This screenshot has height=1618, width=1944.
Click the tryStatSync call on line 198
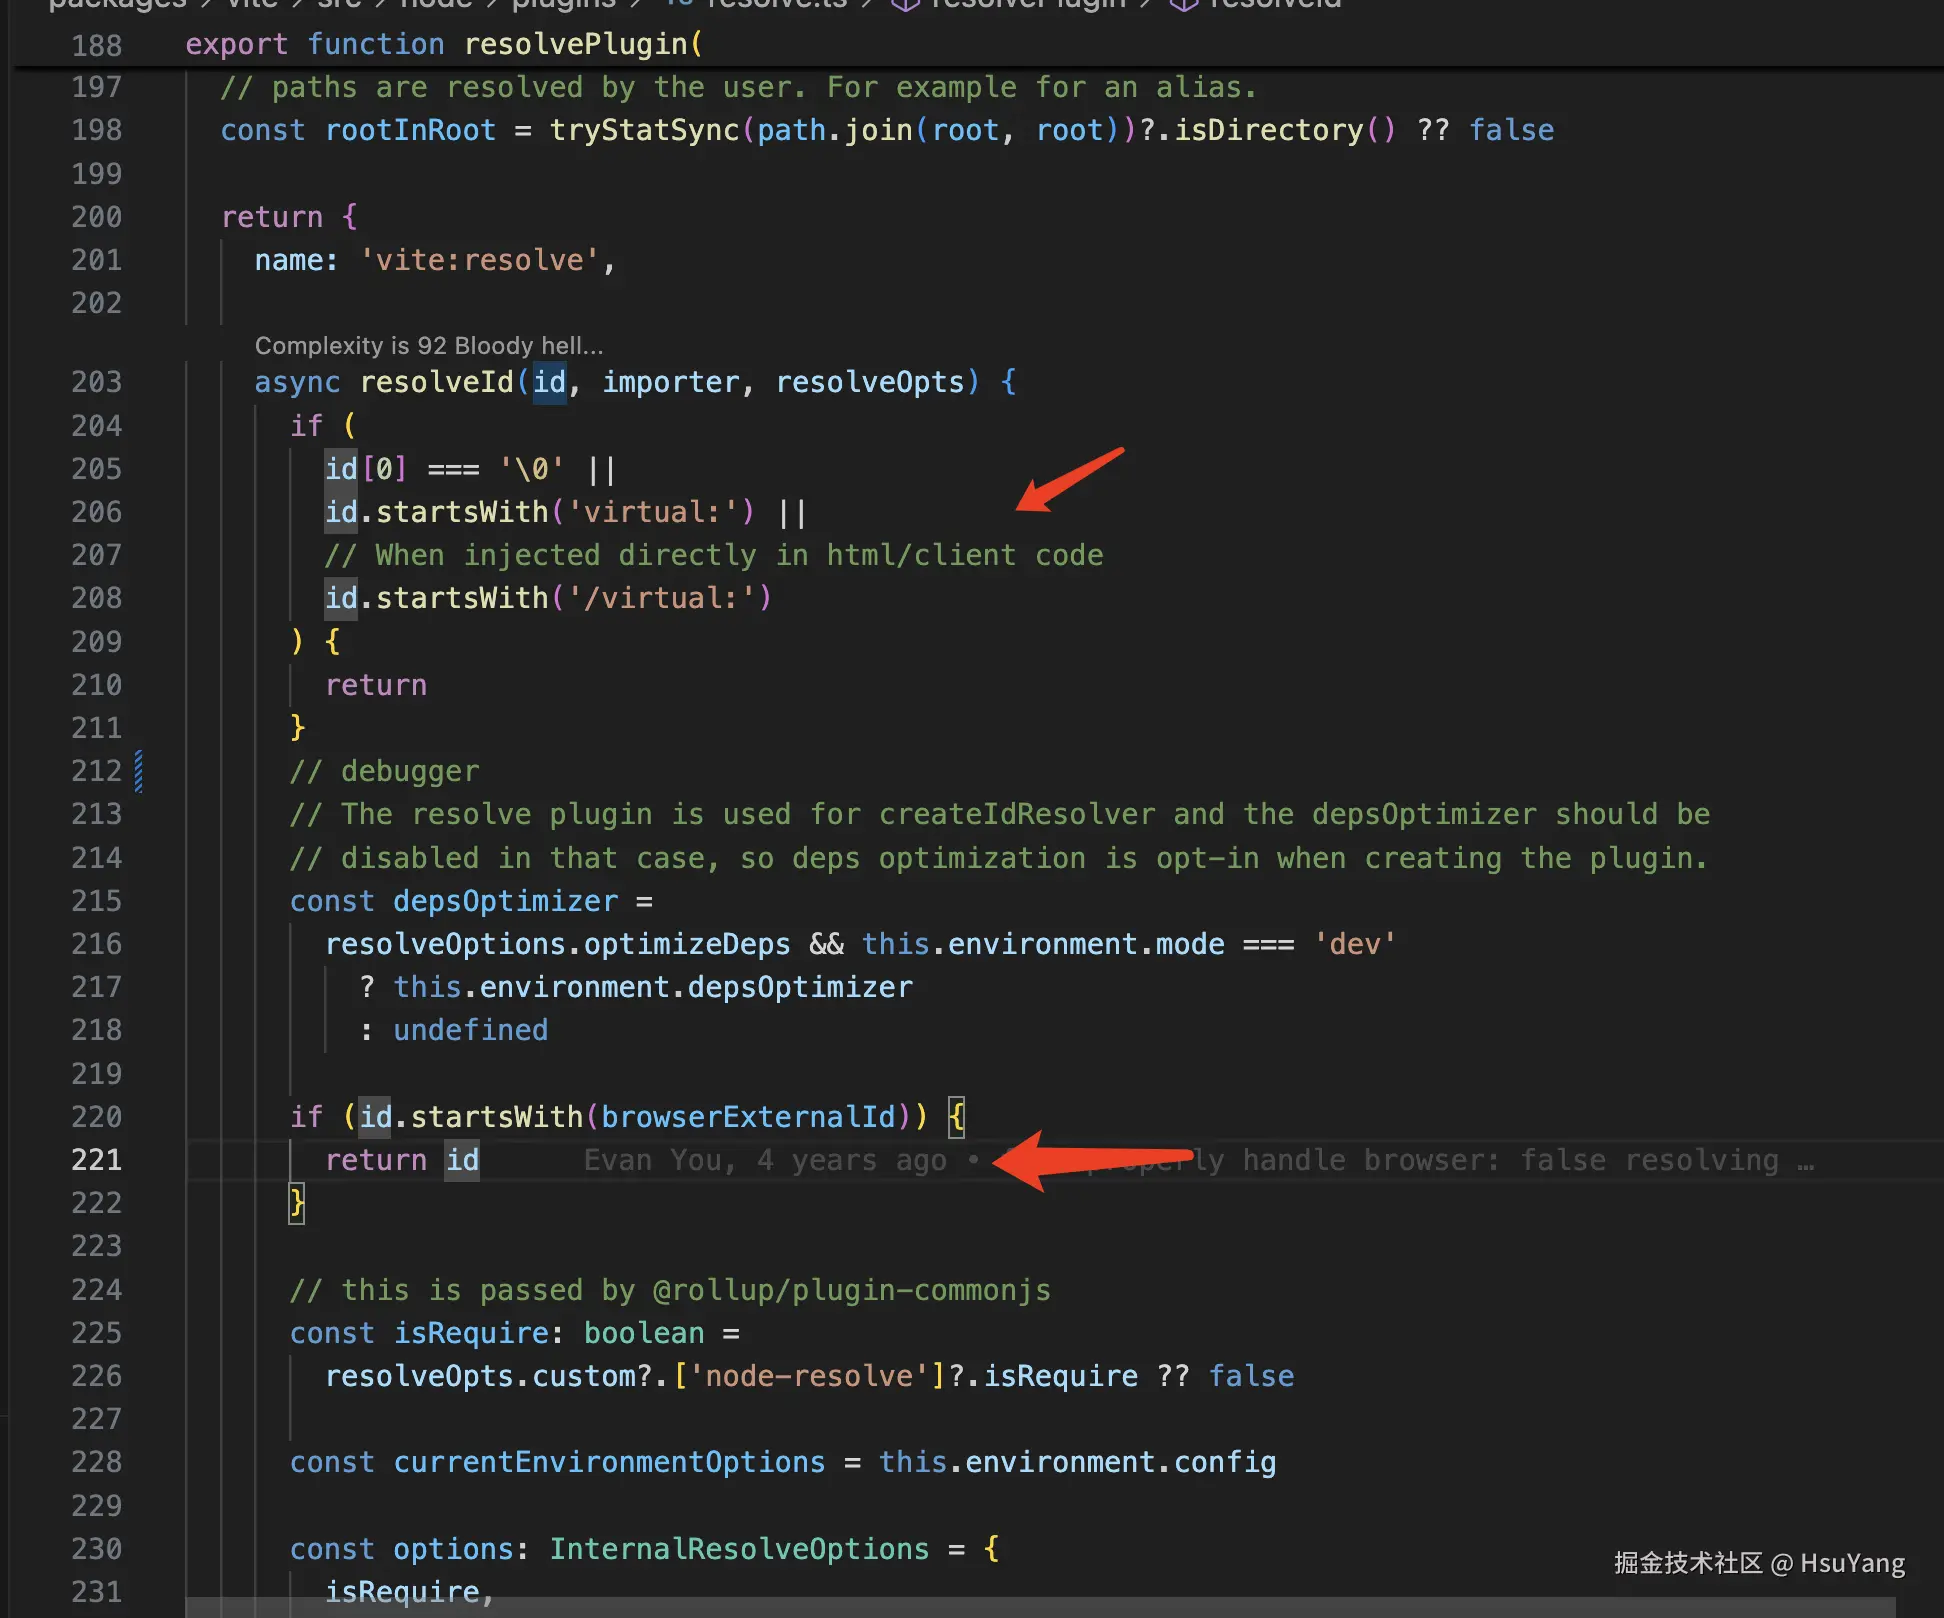644,130
